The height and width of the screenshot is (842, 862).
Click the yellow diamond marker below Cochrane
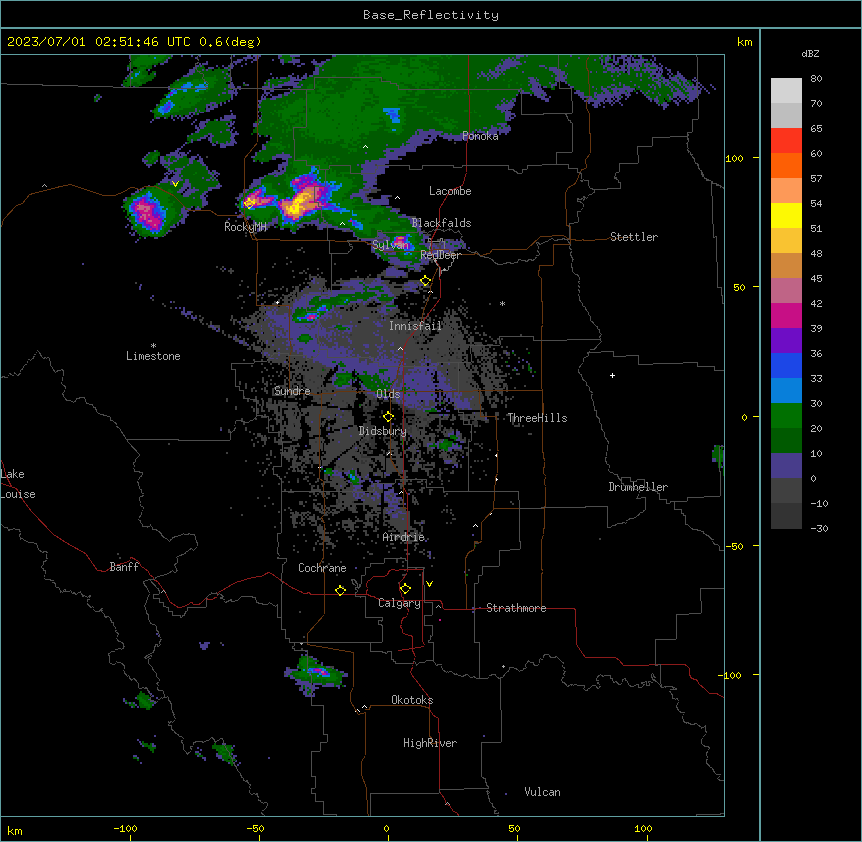[x=340, y=590]
